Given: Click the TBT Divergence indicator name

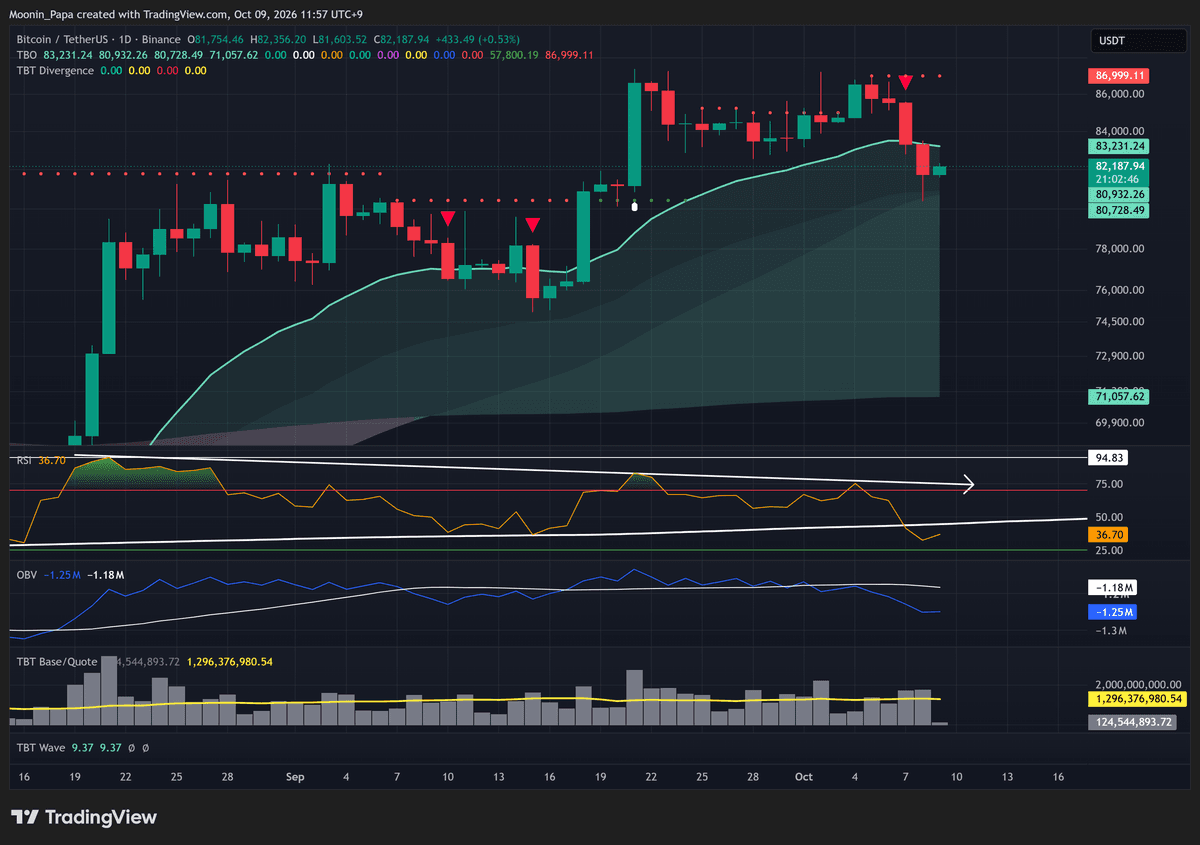Looking at the screenshot, I should (55, 70).
